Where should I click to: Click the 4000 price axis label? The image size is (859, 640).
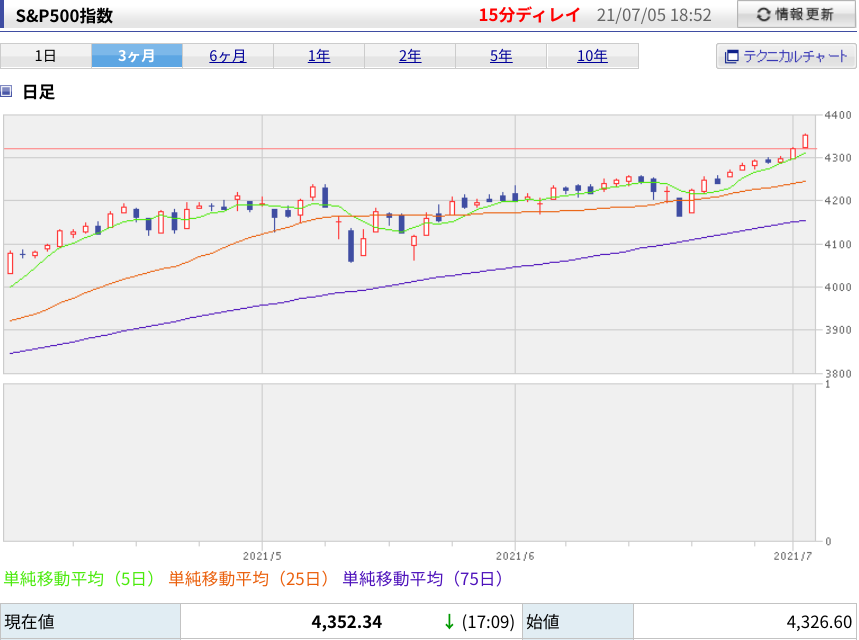point(838,287)
